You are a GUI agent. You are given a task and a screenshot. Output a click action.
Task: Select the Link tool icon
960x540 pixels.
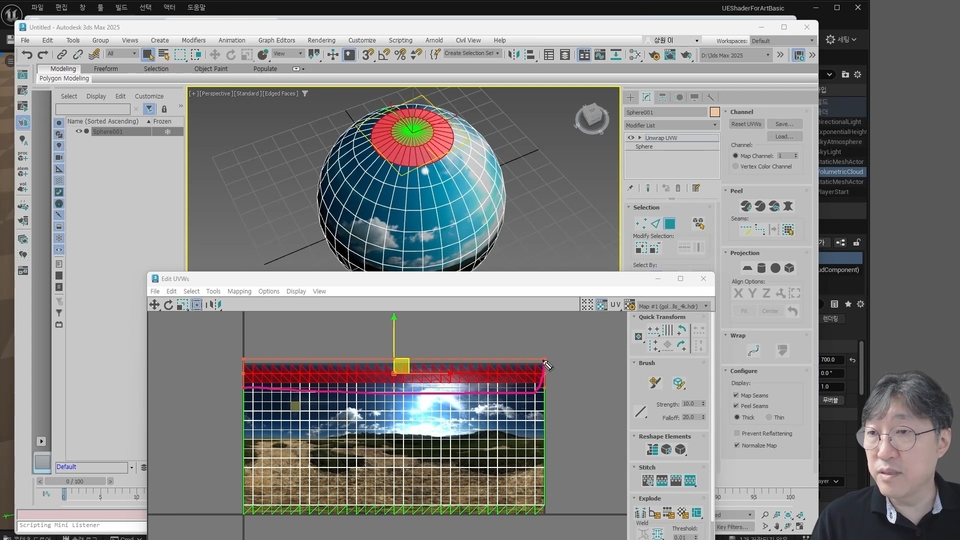[x=62, y=55]
